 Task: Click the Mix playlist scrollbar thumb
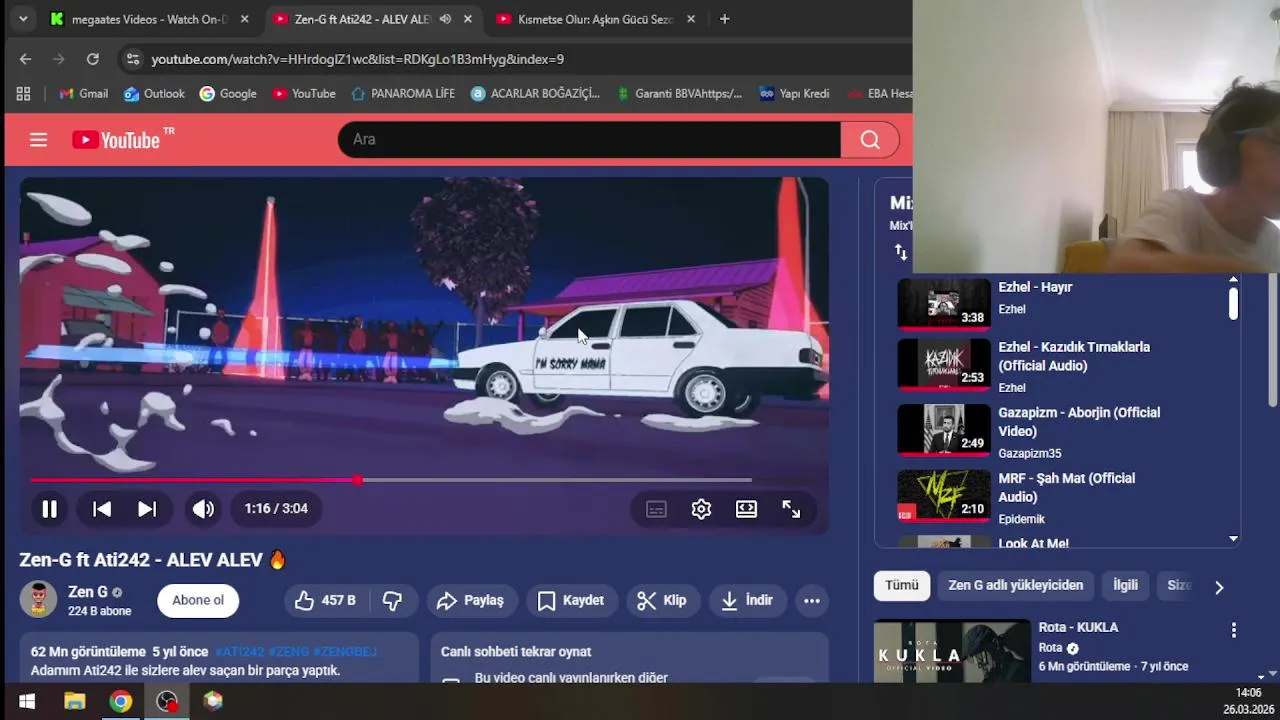pos(1233,303)
